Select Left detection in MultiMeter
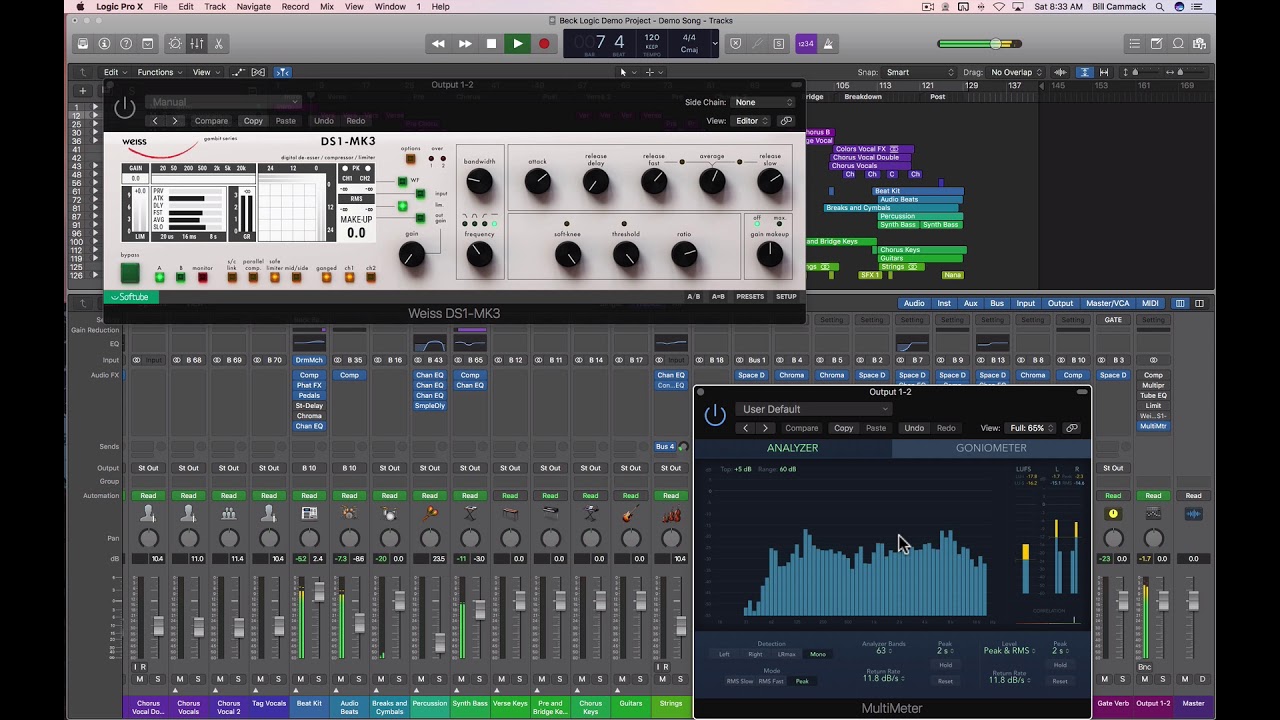Image resolution: width=1280 pixels, height=720 pixels. tap(724, 654)
